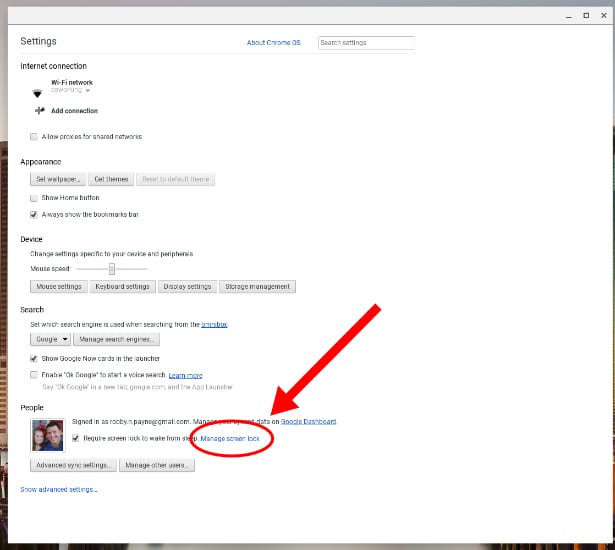Image resolution: width=615 pixels, height=550 pixels.
Task: Open the Learn more link
Action: [x=186, y=375]
